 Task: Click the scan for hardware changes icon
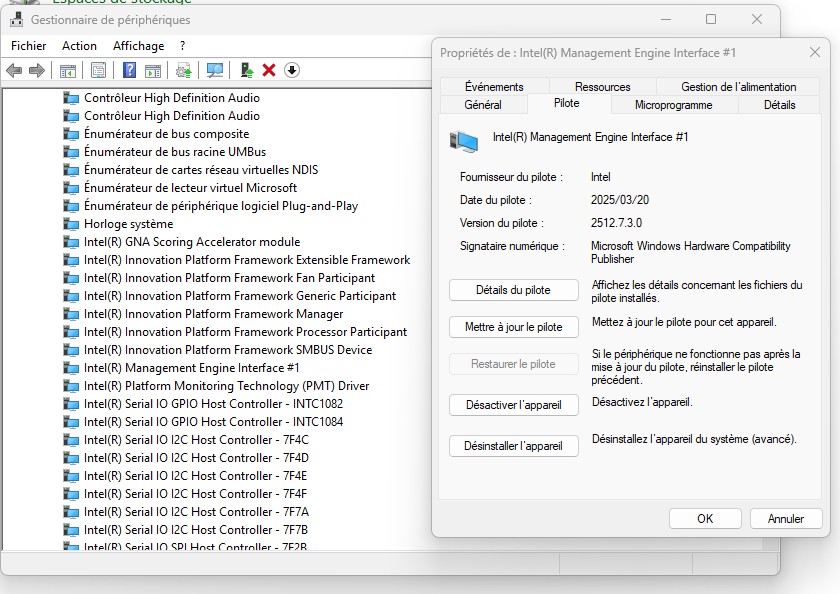[214, 70]
